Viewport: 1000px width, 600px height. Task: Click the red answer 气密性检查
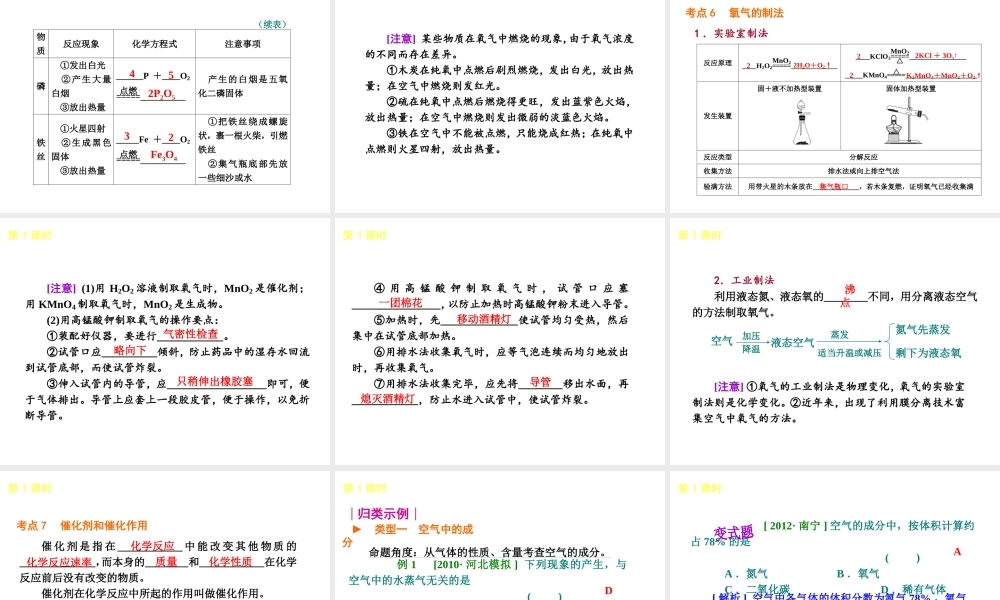(x=191, y=333)
